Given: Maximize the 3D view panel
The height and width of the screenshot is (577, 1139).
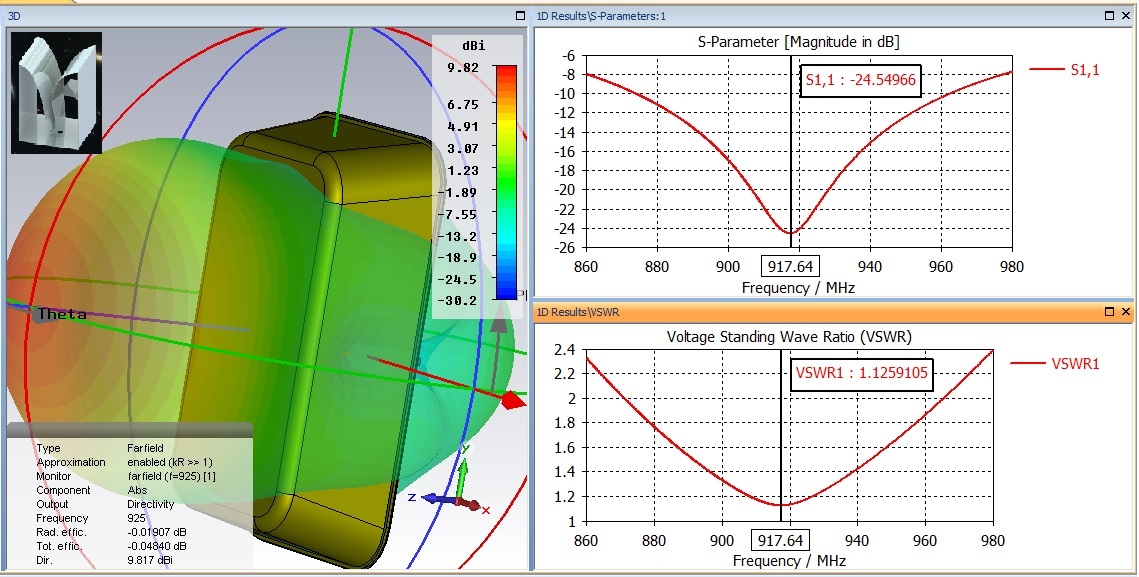Looking at the screenshot, I should [x=519, y=15].
